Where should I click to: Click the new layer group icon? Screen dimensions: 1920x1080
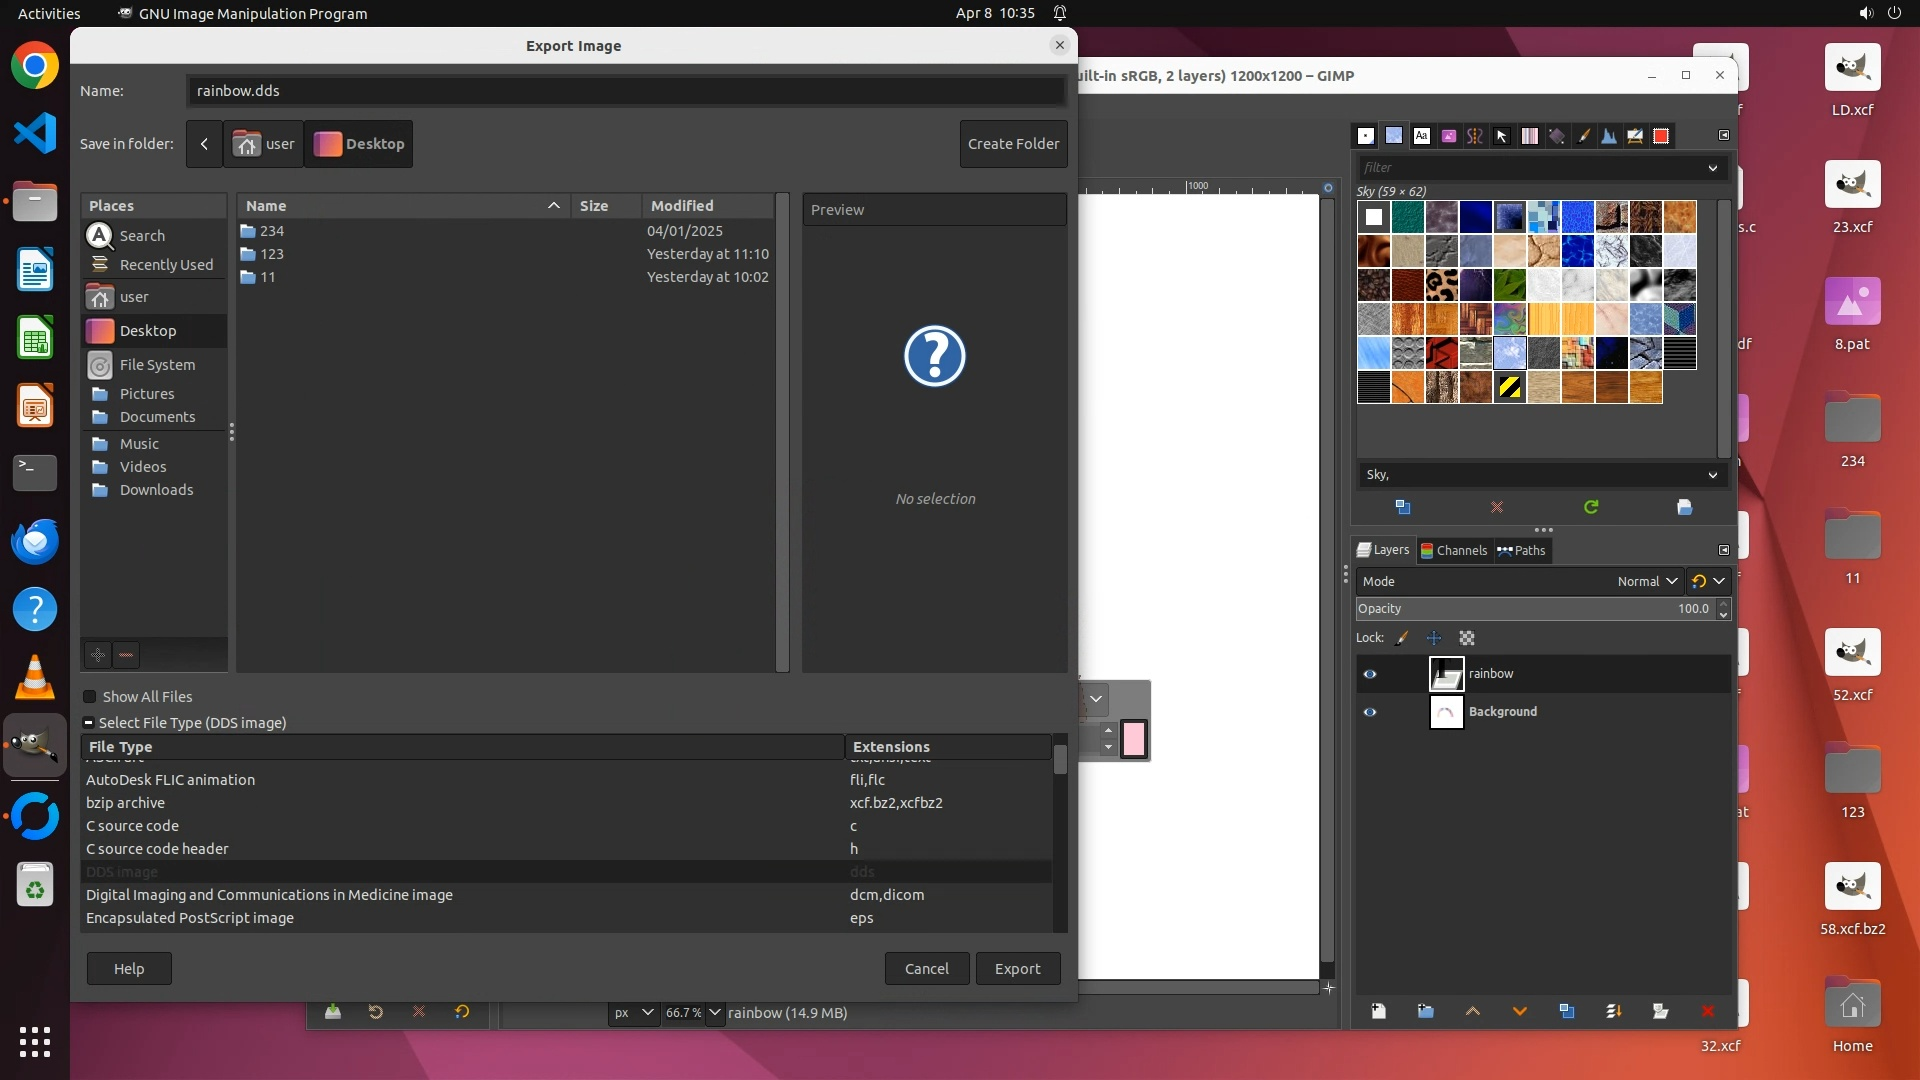(x=1426, y=1011)
